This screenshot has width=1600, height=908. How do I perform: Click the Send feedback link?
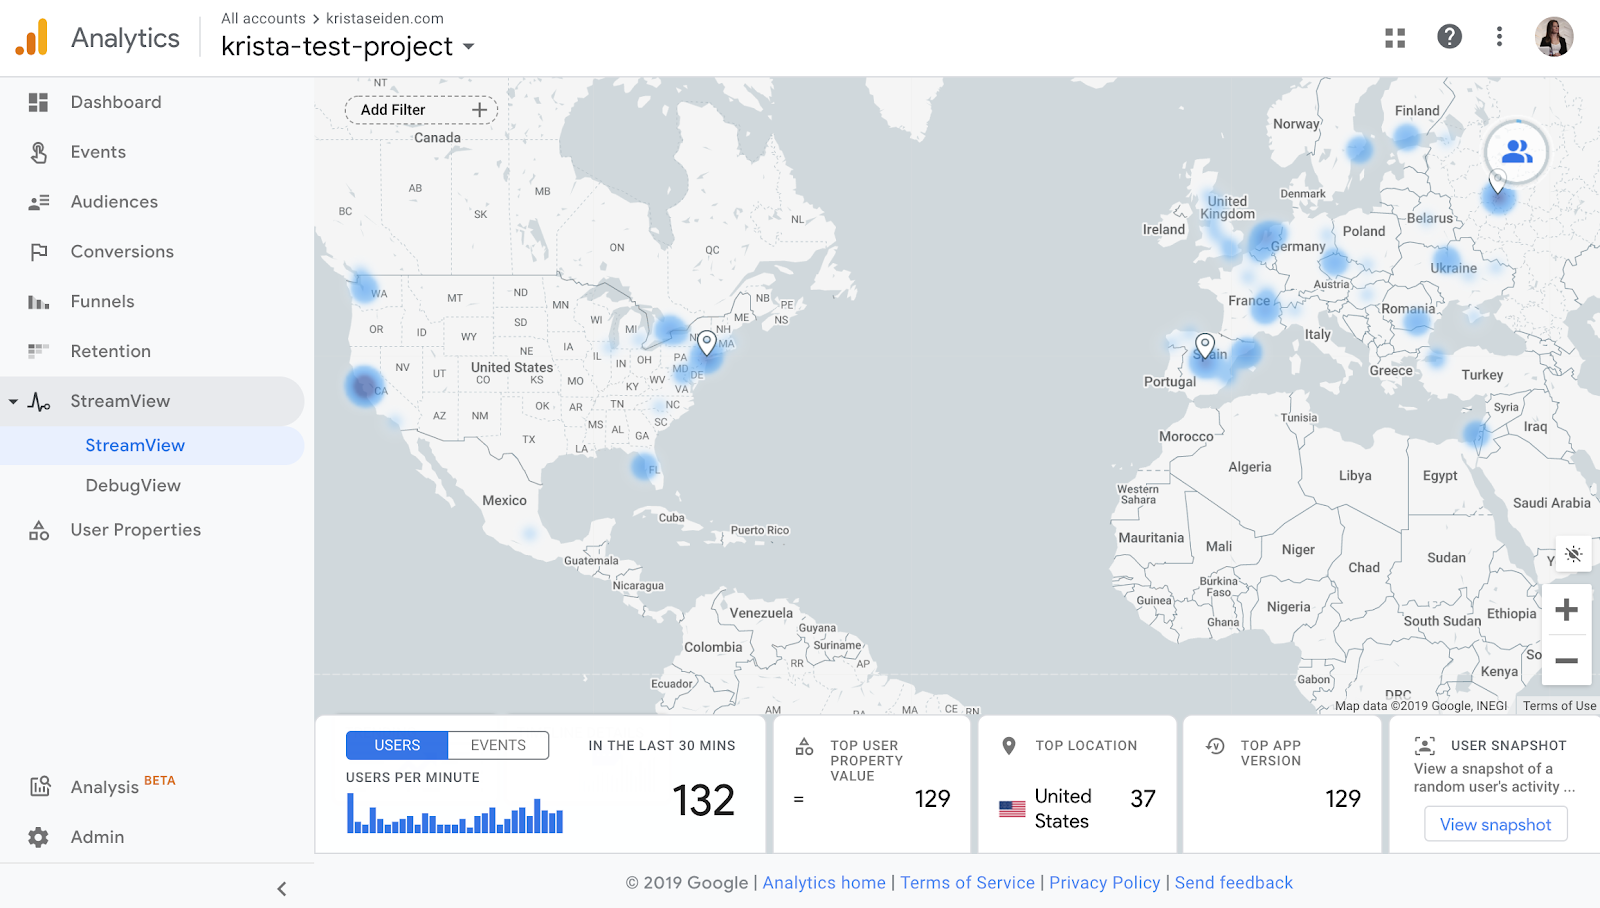click(1234, 883)
